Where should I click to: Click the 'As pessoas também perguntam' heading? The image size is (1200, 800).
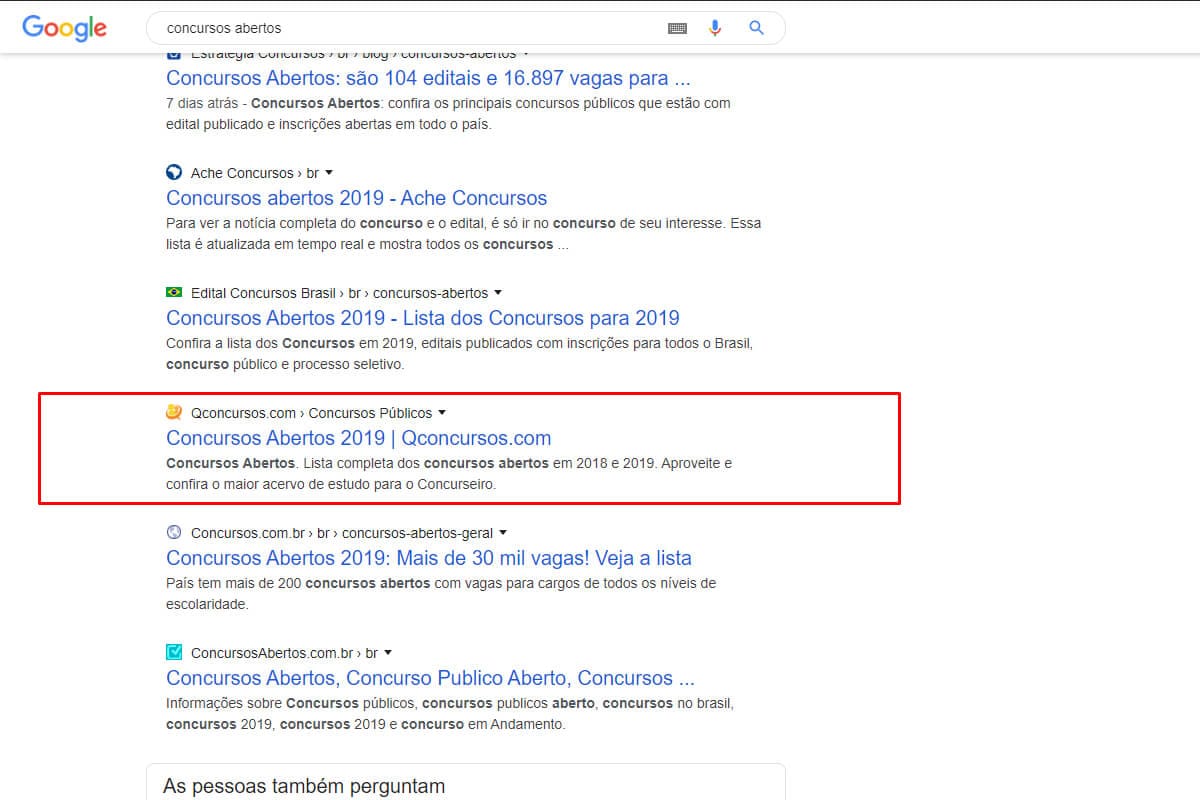[x=304, y=786]
